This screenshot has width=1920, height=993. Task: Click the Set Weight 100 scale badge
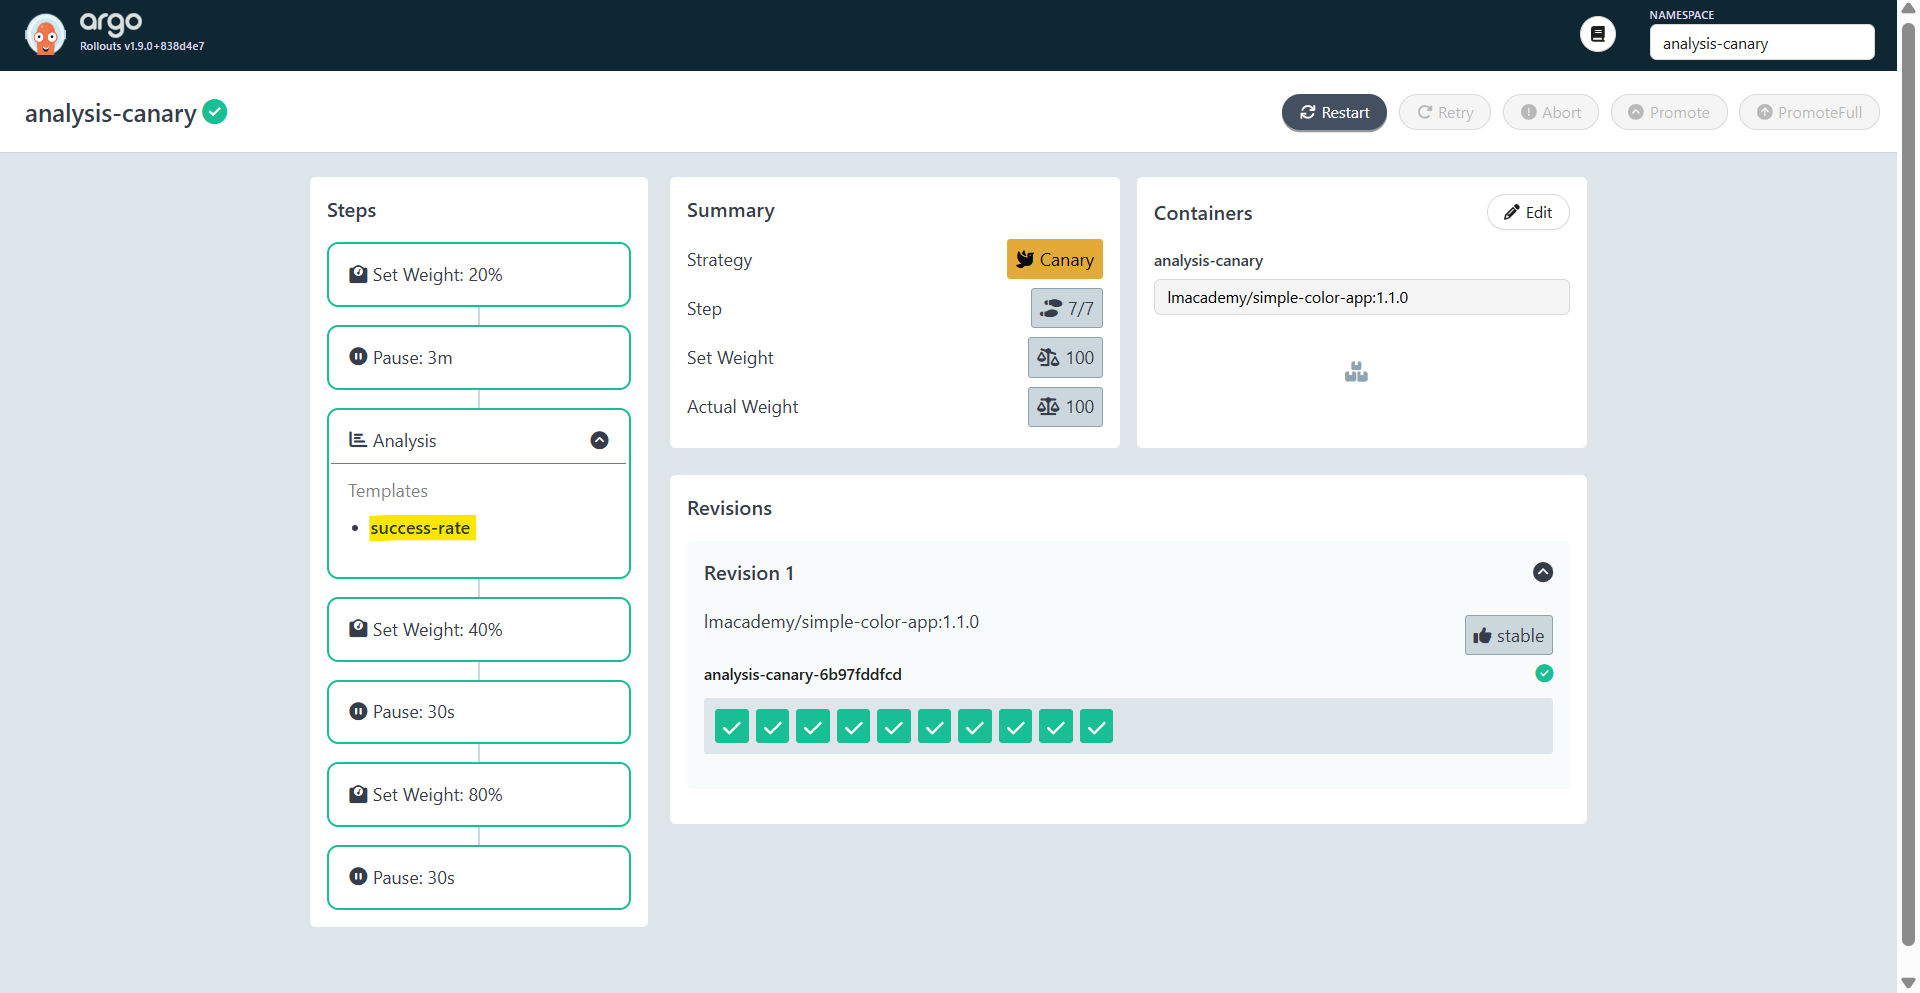(x=1065, y=357)
